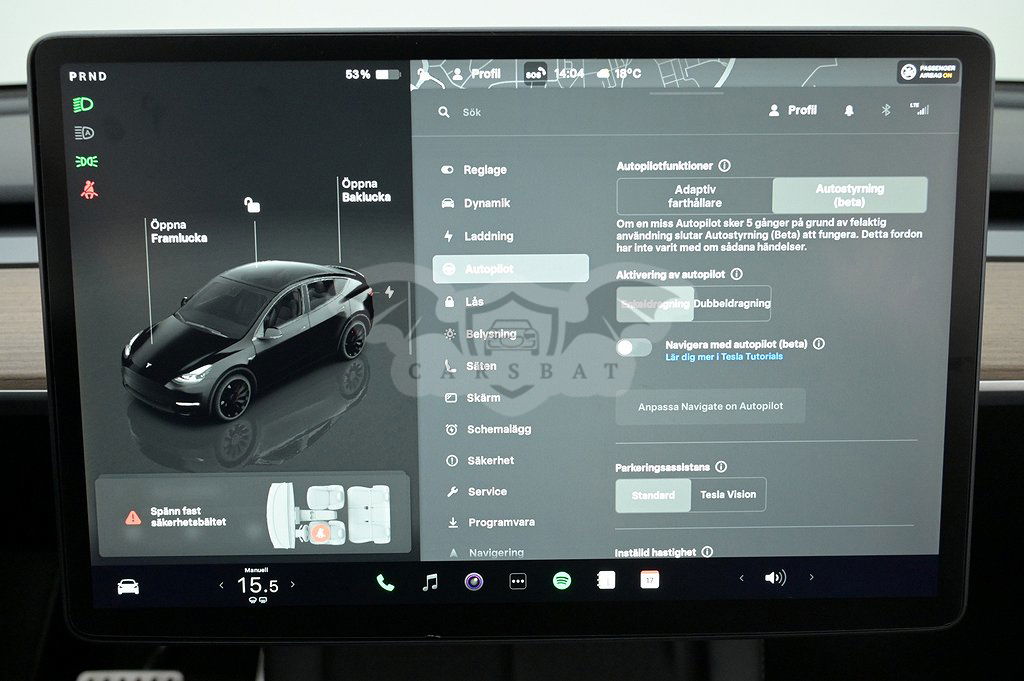Choose Tesla Vision parking assistance
Viewport: 1024px width, 681px height.
click(x=728, y=495)
